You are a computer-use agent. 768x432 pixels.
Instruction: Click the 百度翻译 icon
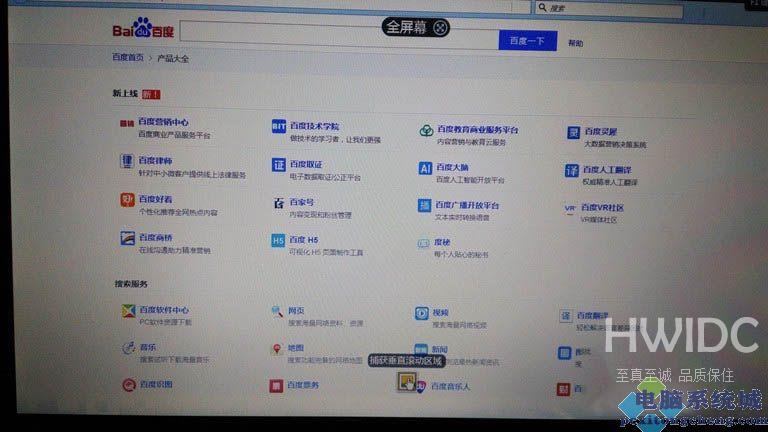pyautogui.click(x=566, y=316)
